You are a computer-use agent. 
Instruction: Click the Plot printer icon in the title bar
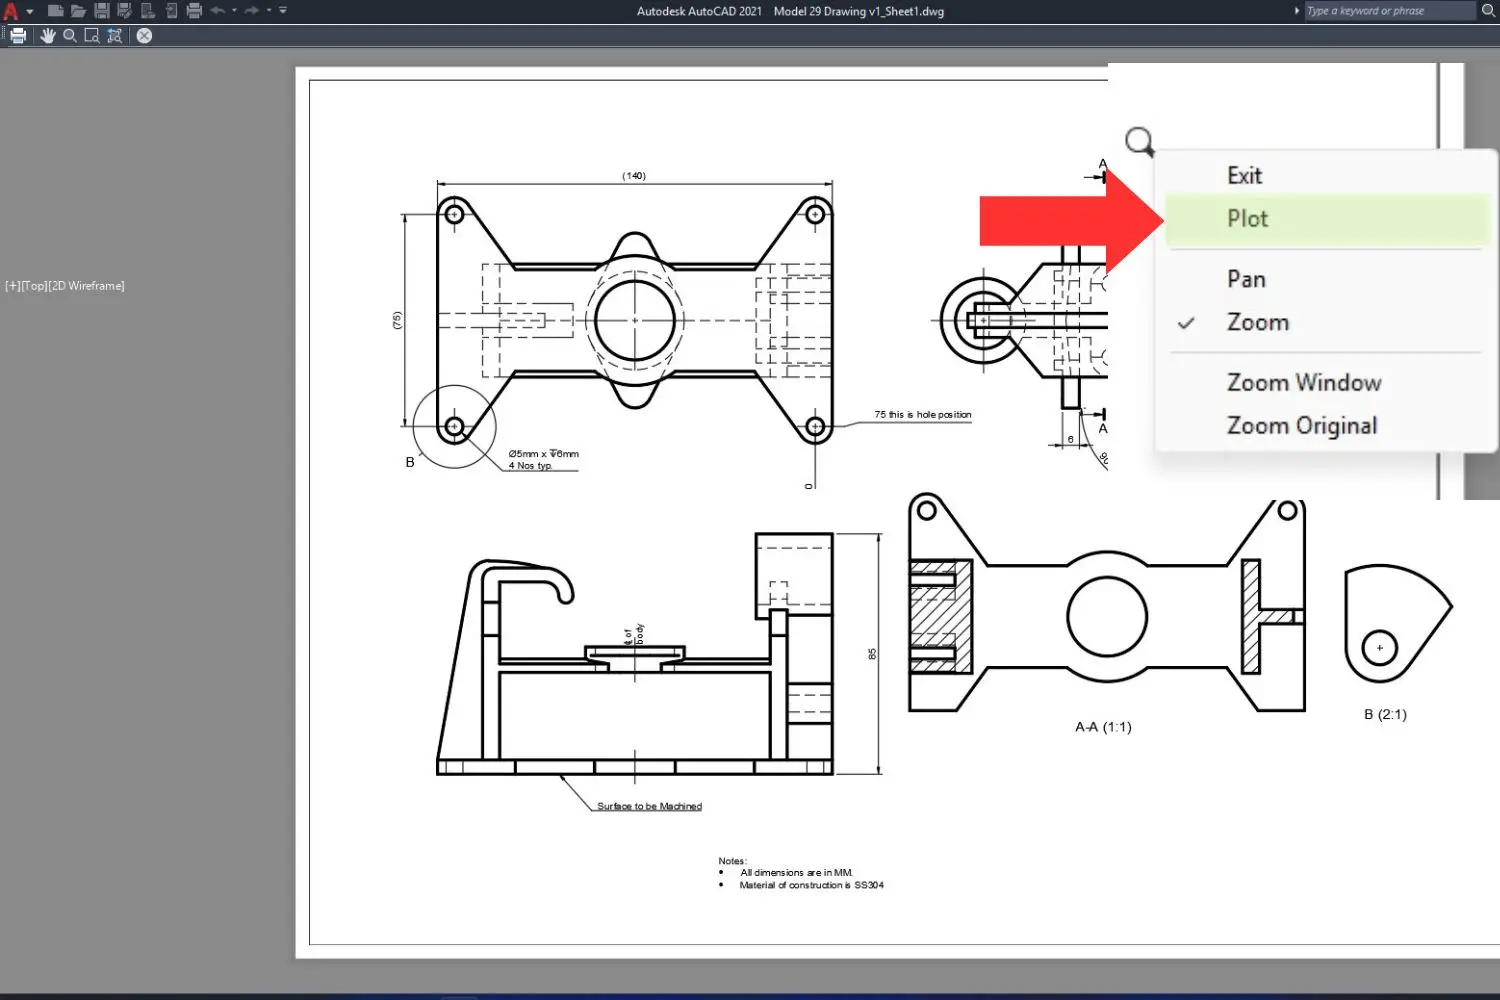click(x=194, y=11)
